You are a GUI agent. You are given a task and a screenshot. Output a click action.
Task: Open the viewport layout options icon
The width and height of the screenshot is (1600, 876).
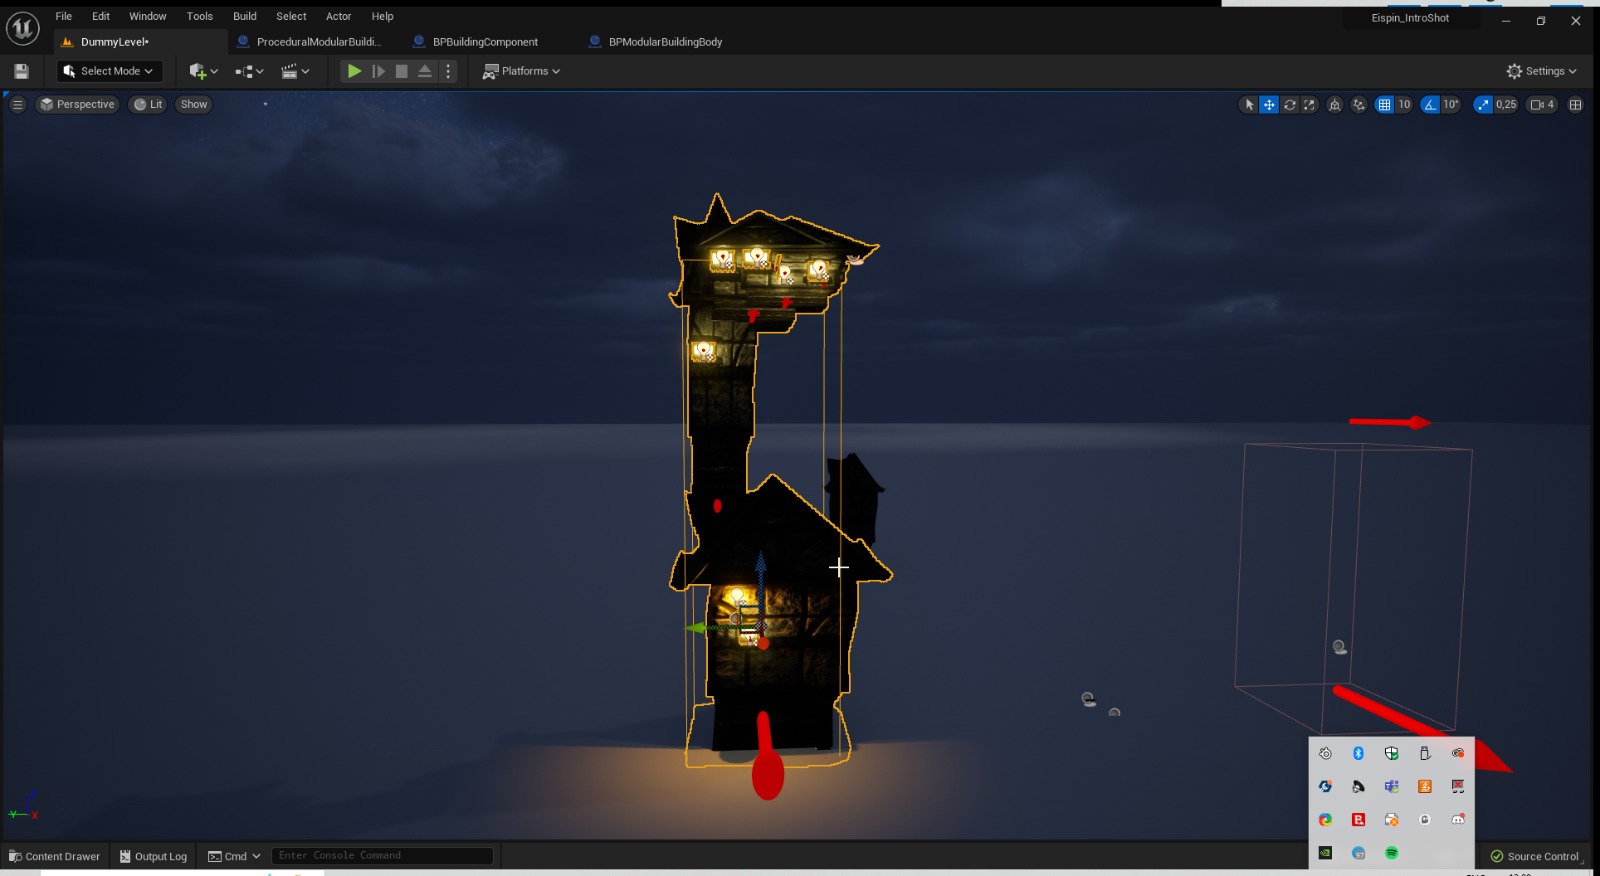pos(1575,105)
